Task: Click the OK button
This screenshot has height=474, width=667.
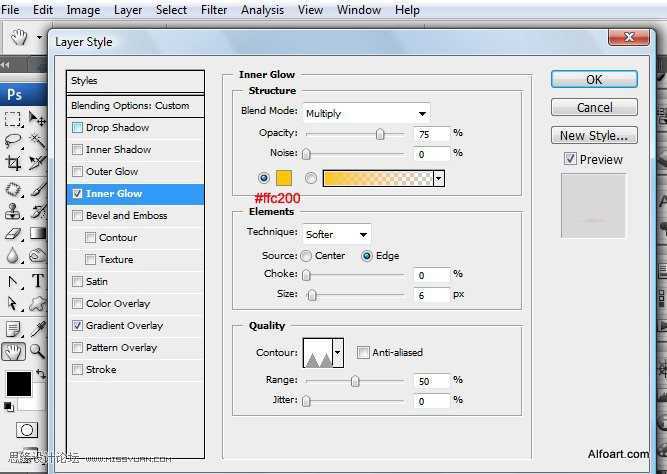Action: 594,79
